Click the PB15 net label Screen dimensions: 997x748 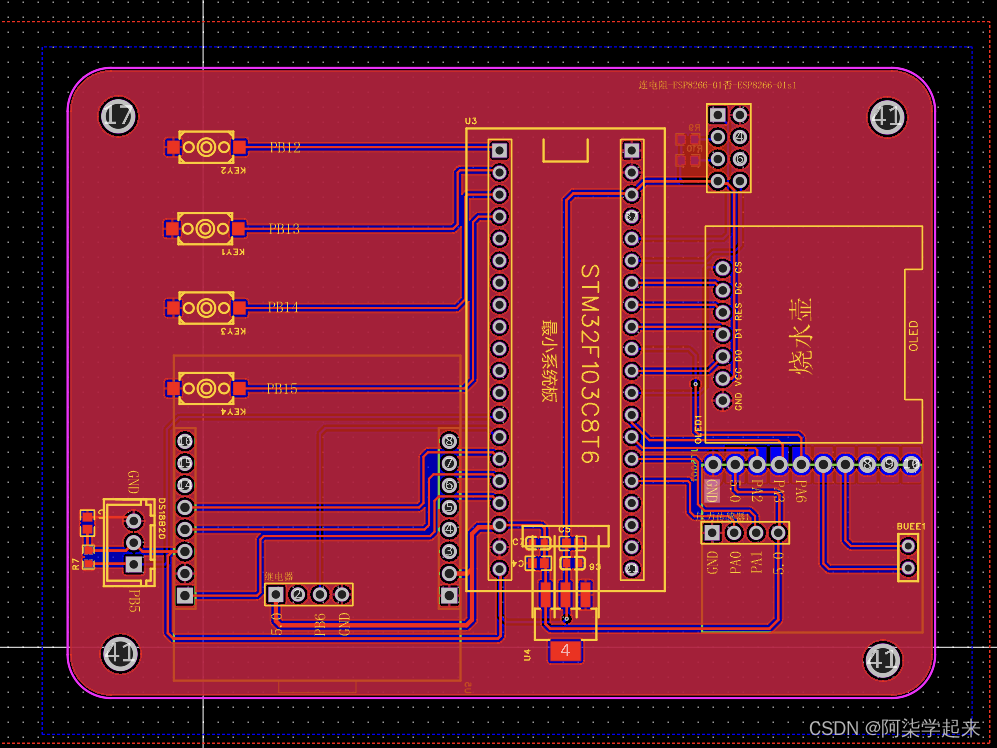(x=282, y=388)
